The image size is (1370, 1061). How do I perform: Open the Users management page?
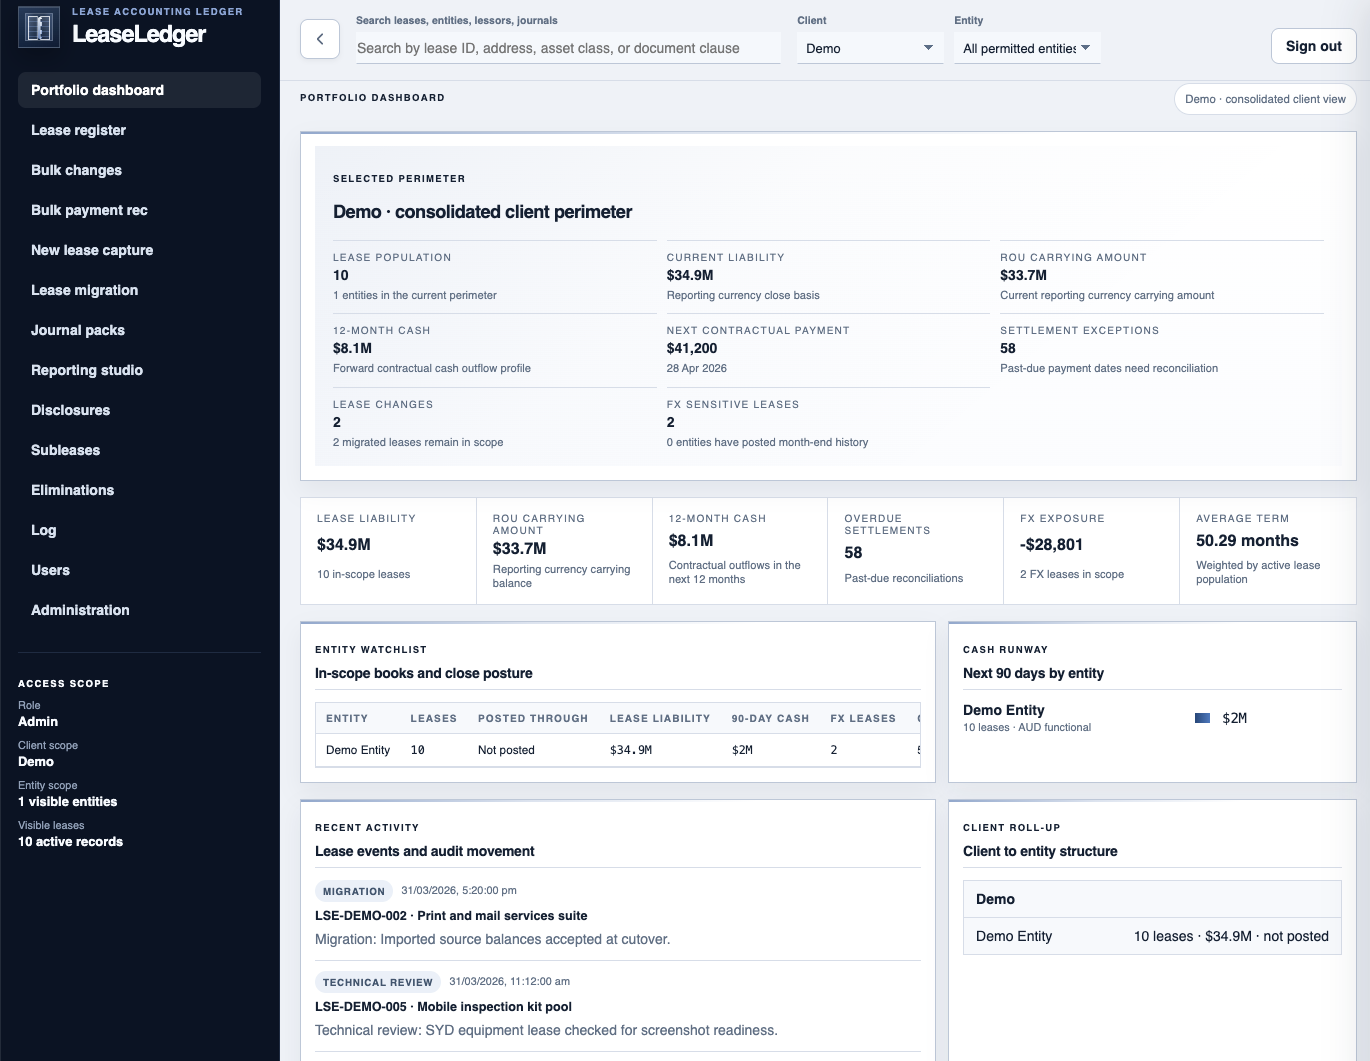pyautogui.click(x=51, y=570)
